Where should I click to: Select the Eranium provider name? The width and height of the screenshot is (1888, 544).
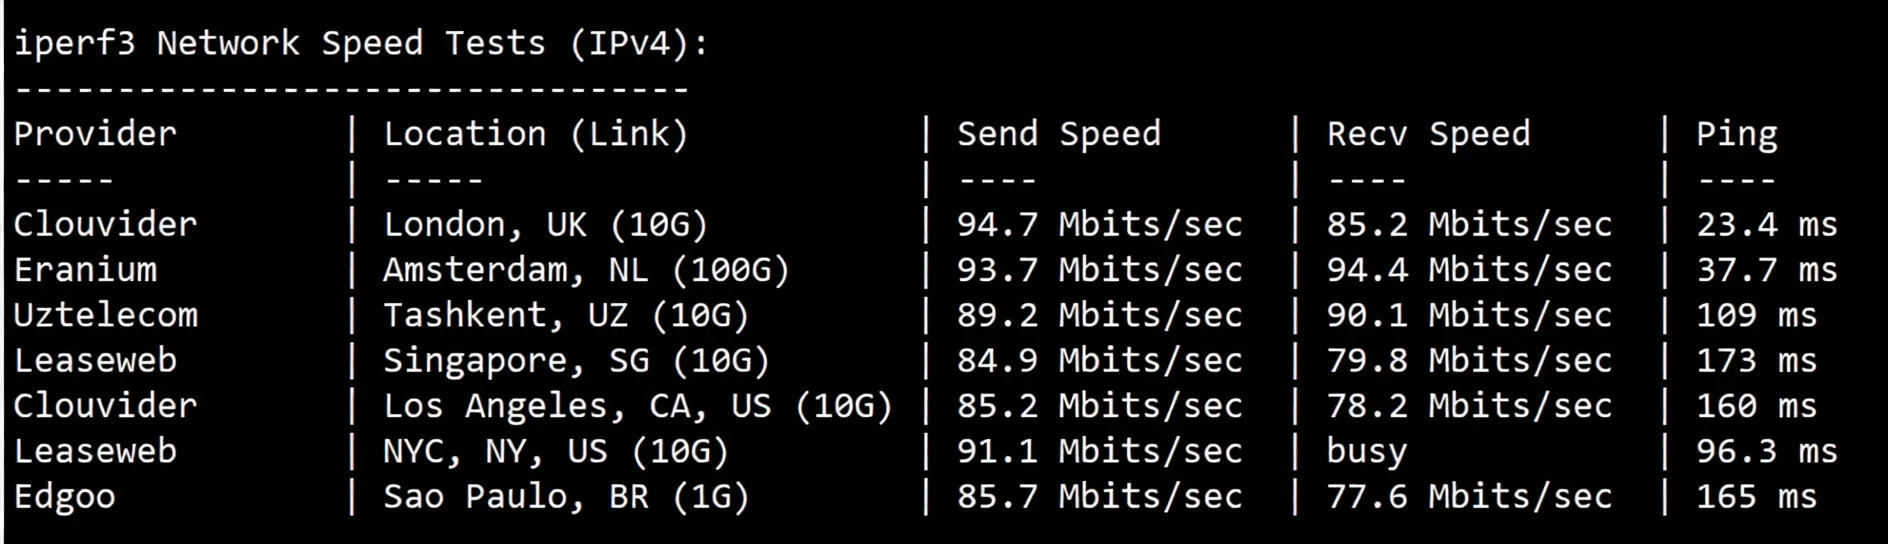point(85,270)
